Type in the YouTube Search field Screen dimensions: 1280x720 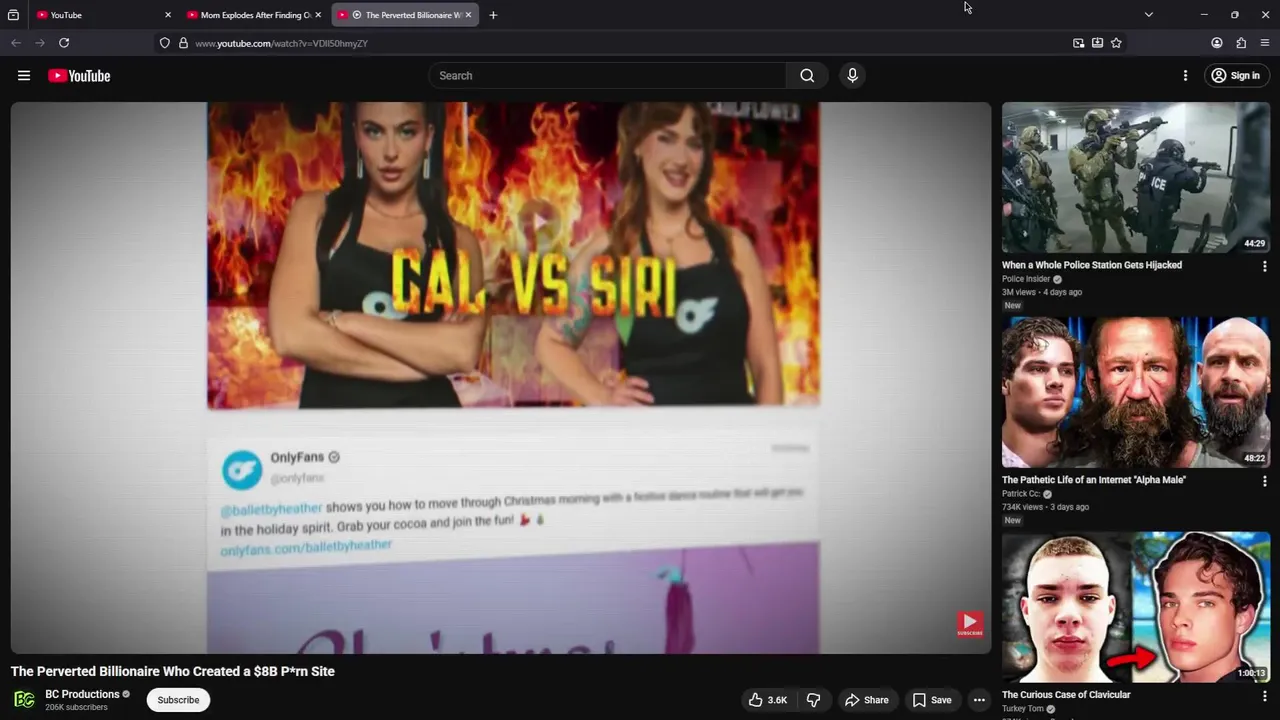608,76
